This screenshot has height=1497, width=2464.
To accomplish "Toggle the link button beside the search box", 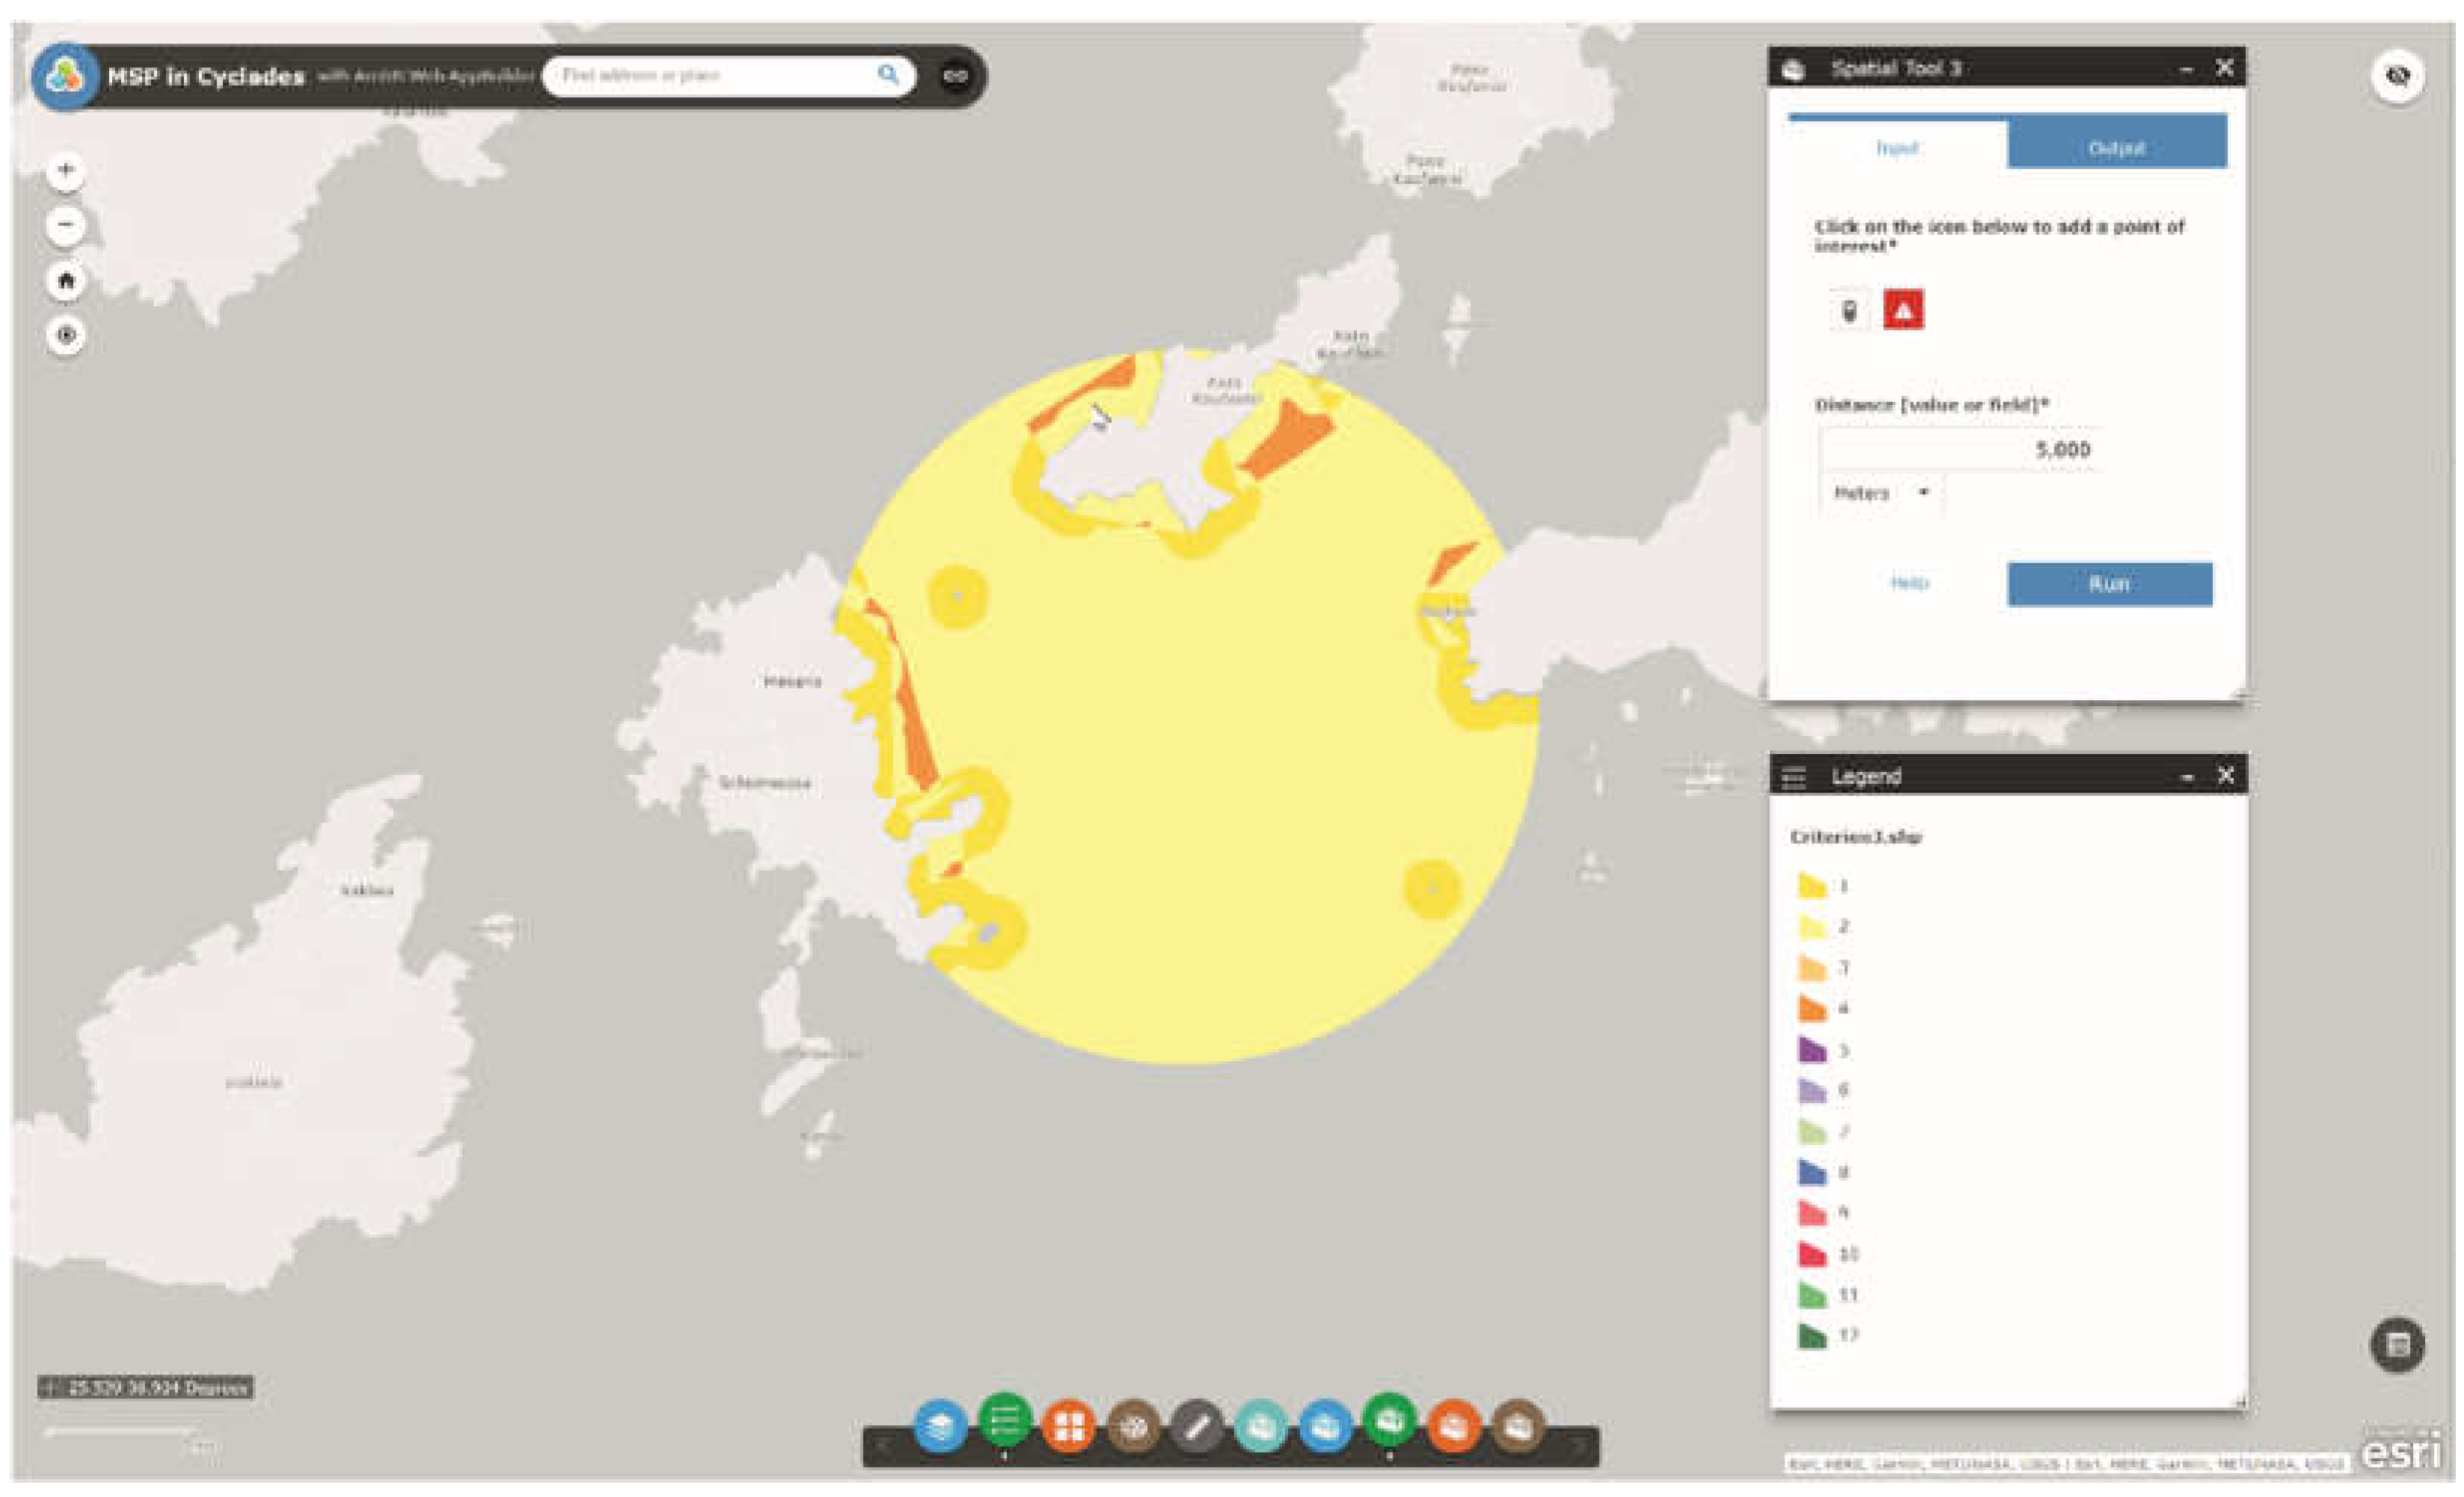I will (955, 76).
